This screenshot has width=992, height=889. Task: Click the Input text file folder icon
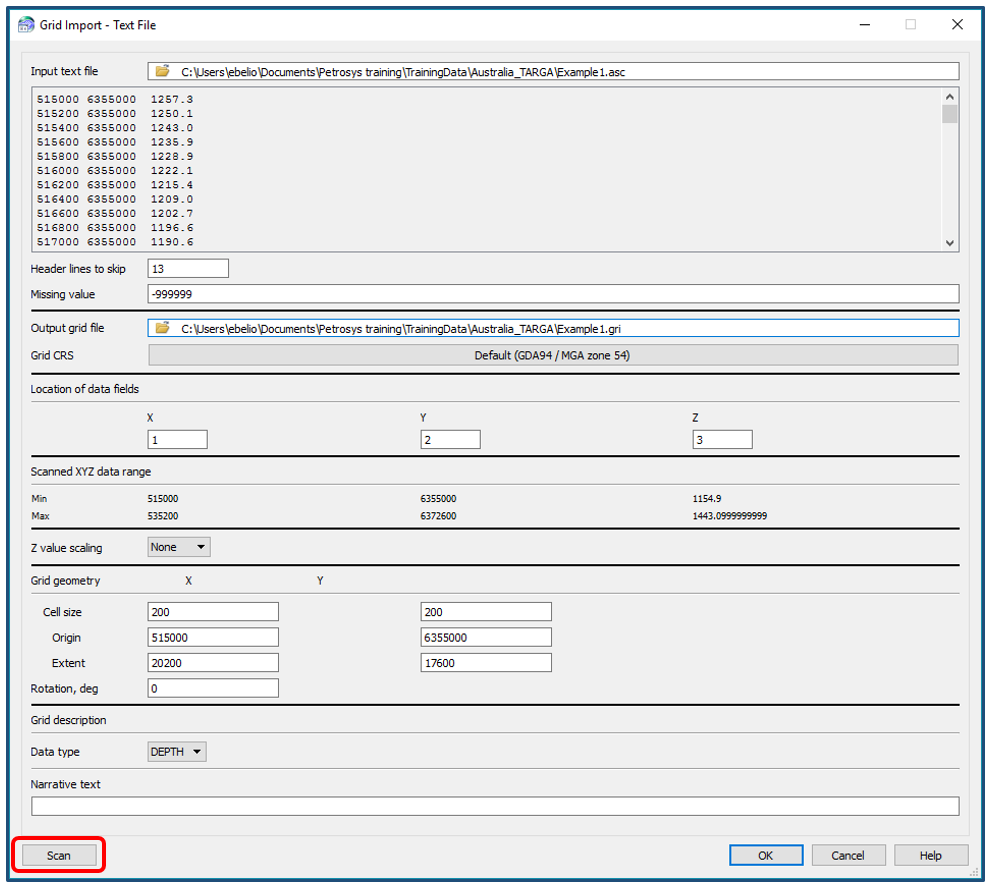[163, 71]
